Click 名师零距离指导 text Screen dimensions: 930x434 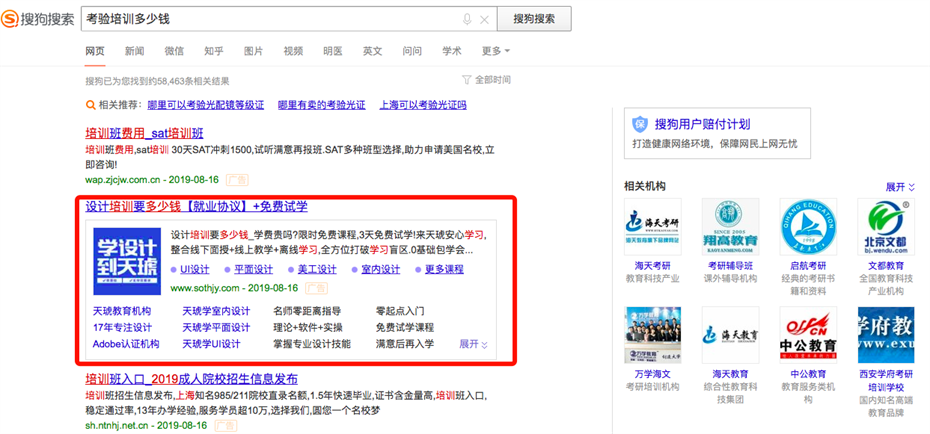pyautogui.click(x=307, y=311)
